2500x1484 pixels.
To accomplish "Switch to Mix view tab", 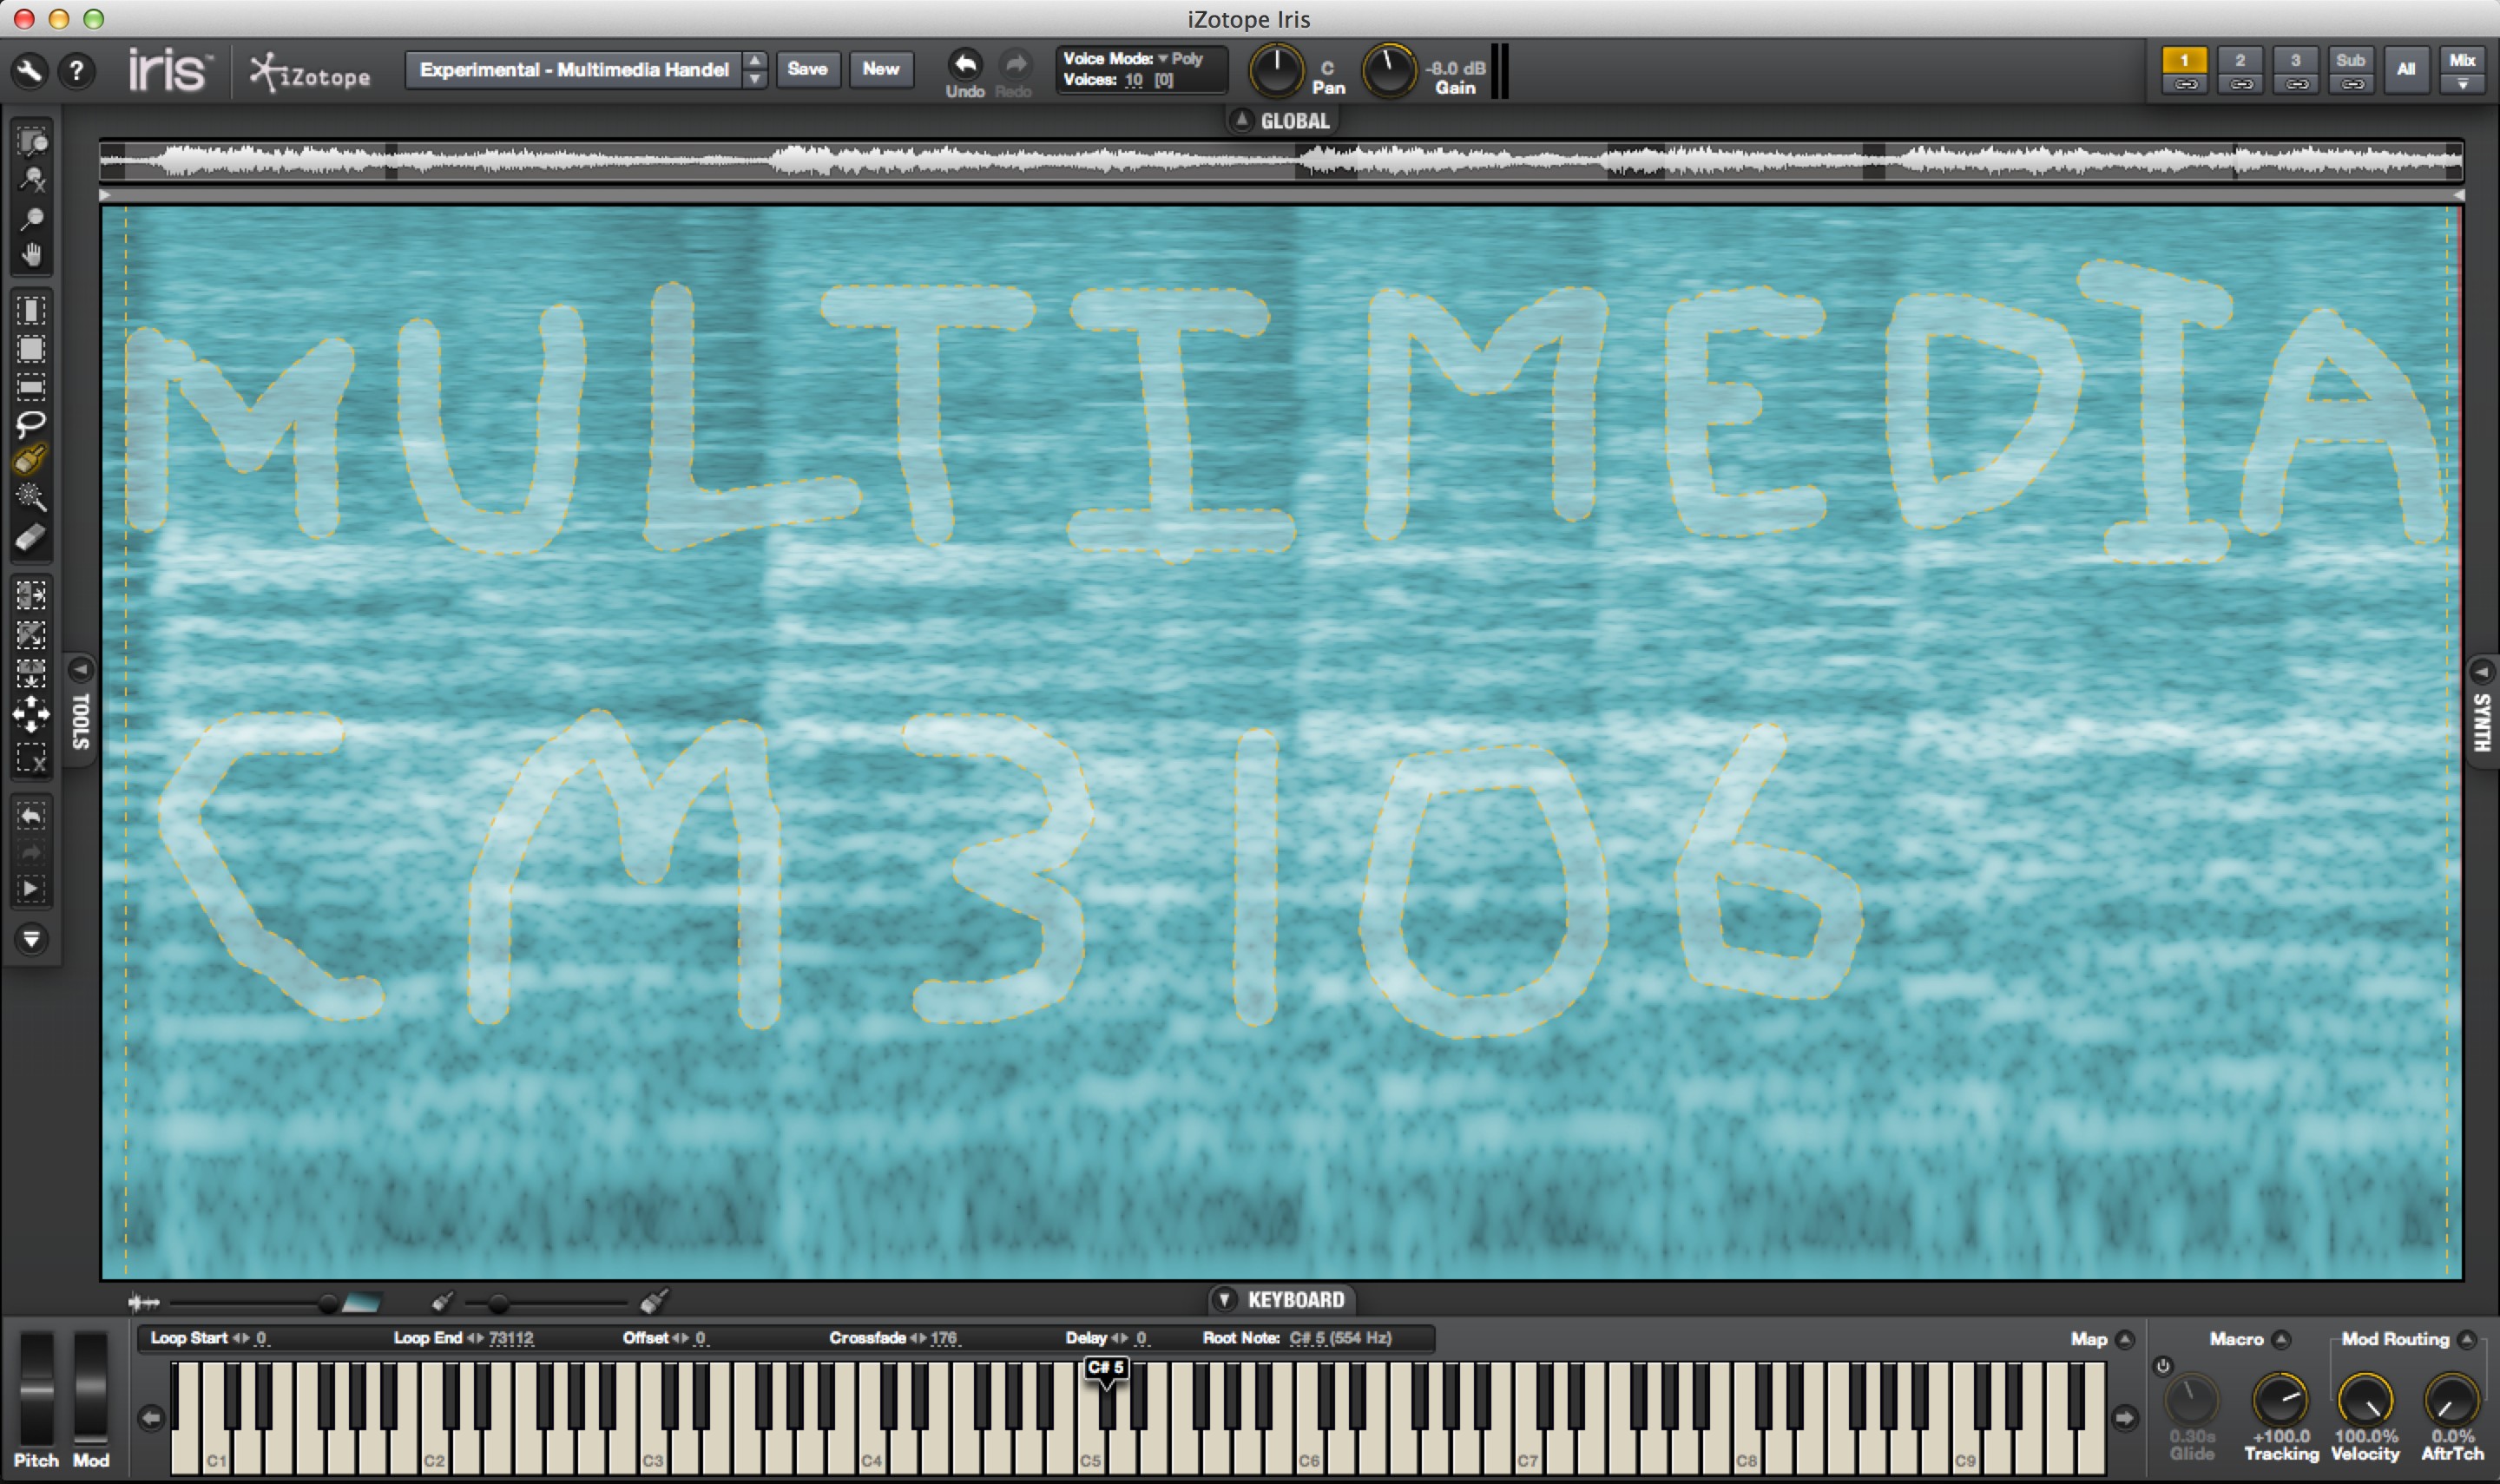I will pyautogui.click(x=2462, y=60).
